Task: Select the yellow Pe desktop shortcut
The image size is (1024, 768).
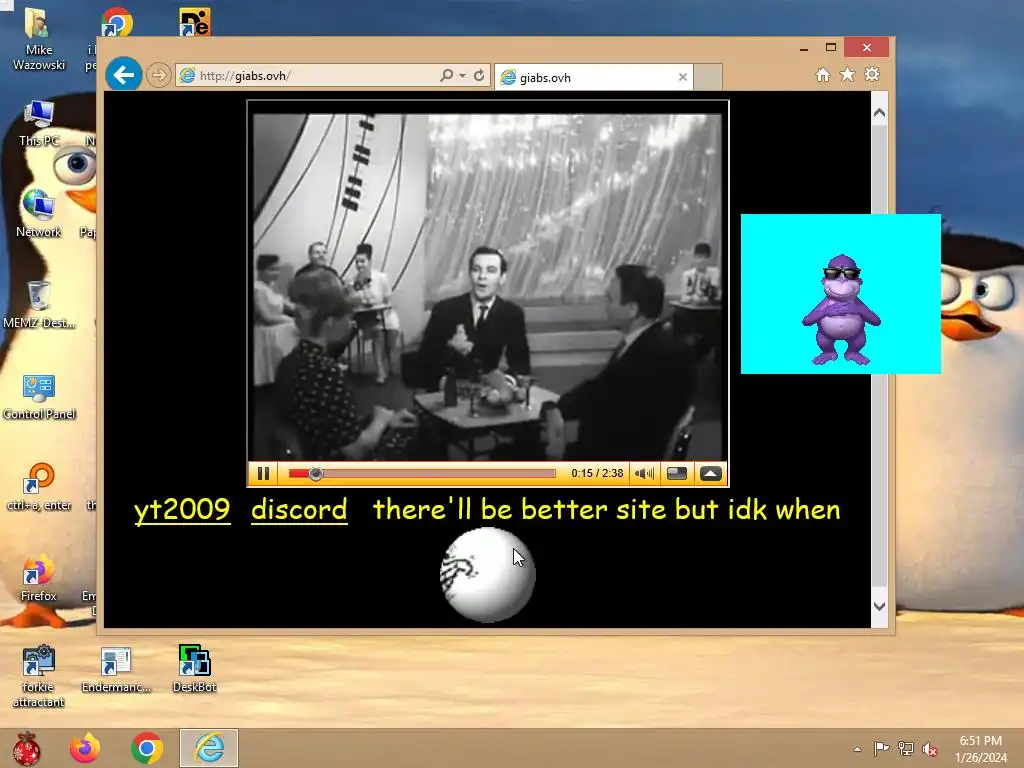Action: coord(194,22)
